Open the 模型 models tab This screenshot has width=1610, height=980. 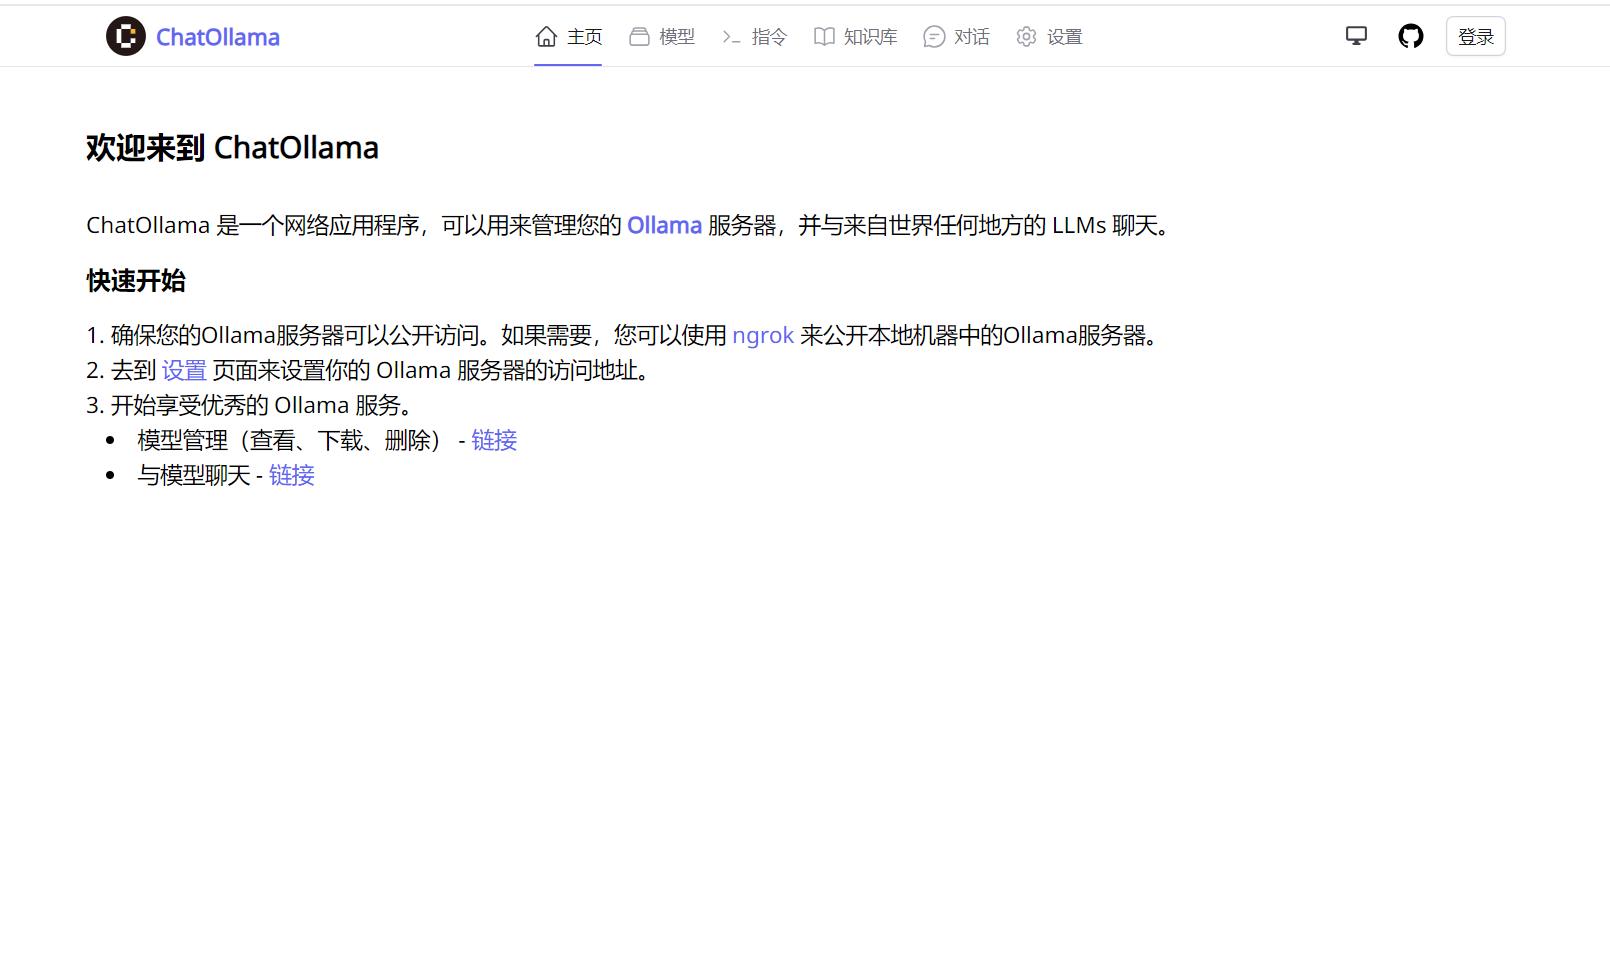click(662, 37)
